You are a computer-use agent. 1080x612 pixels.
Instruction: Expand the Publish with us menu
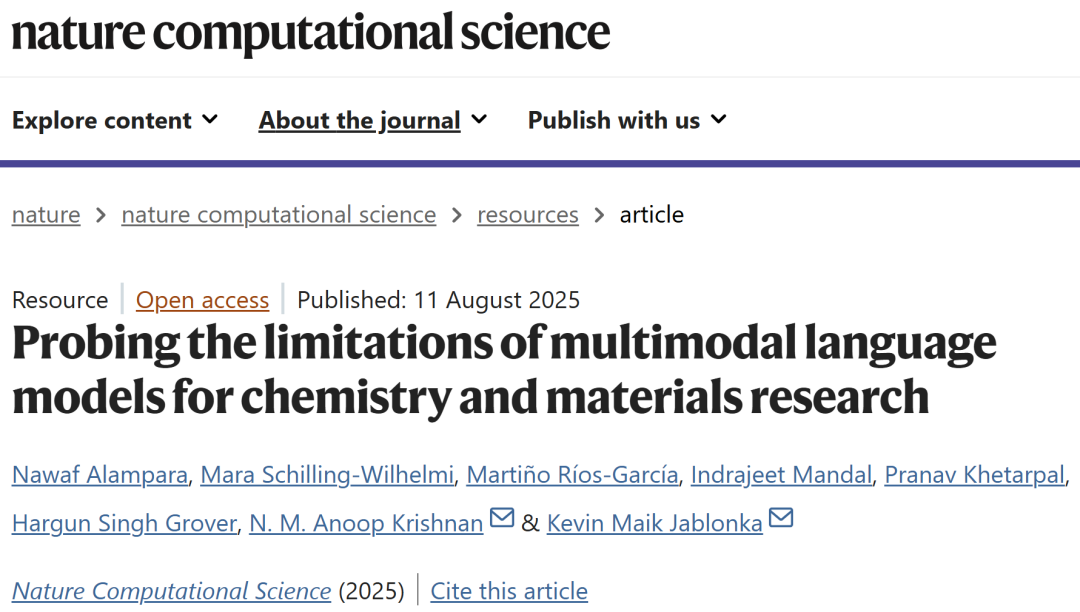click(x=626, y=121)
